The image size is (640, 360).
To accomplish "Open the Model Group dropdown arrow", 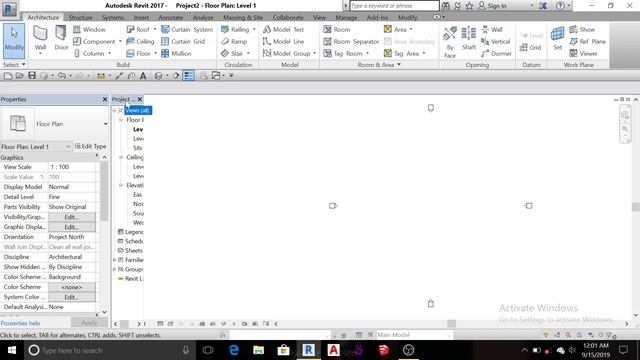I will pos(314,53).
